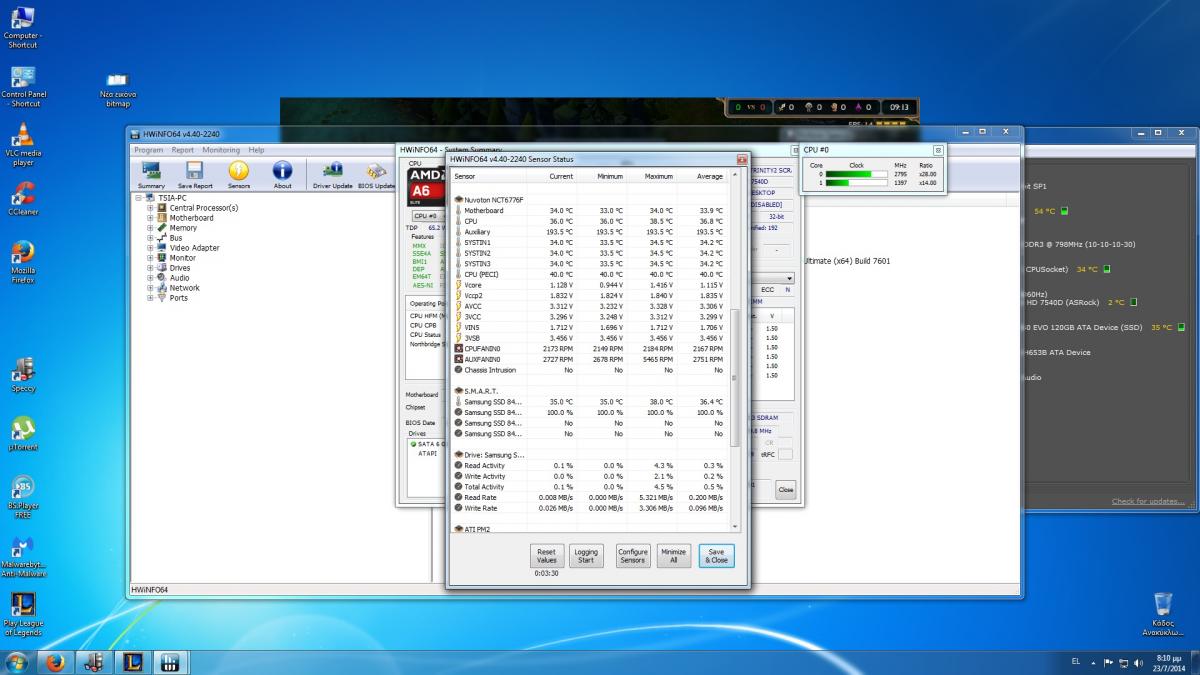Expand the Bus tree node
Image resolution: width=1200 pixels, height=675 pixels.
(x=151, y=238)
